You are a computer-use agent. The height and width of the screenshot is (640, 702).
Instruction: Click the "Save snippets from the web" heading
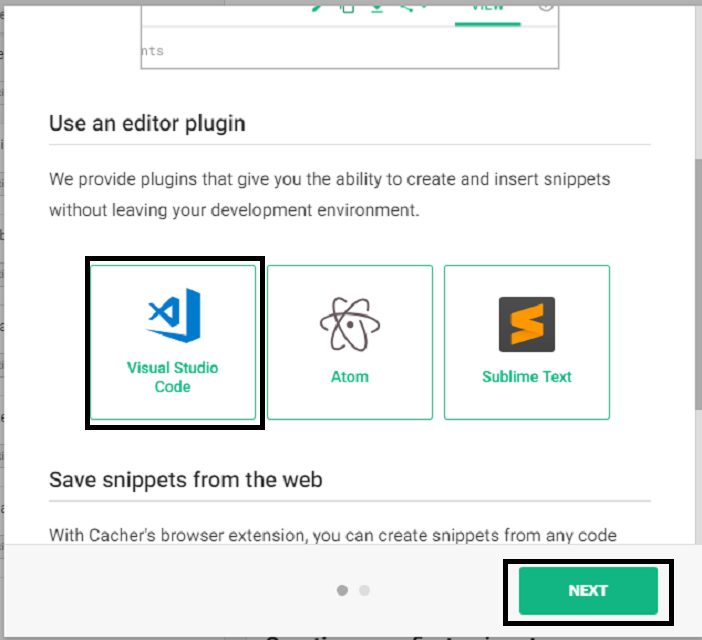coord(185,480)
